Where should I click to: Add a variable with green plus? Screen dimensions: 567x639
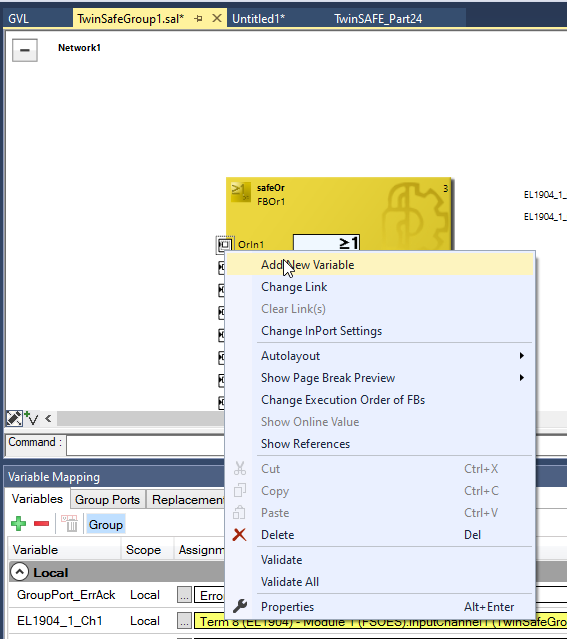18,524
